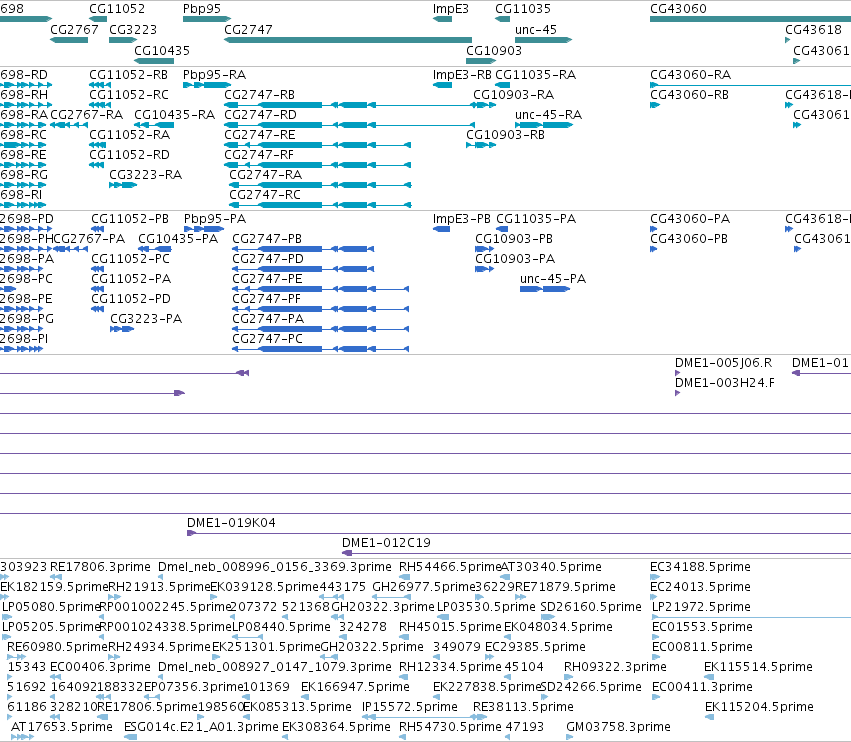The width and height of the screenshot is (851, 742).
Task: Select EST ESG014c.E21_A01.3prime
Action: [130, 737]
